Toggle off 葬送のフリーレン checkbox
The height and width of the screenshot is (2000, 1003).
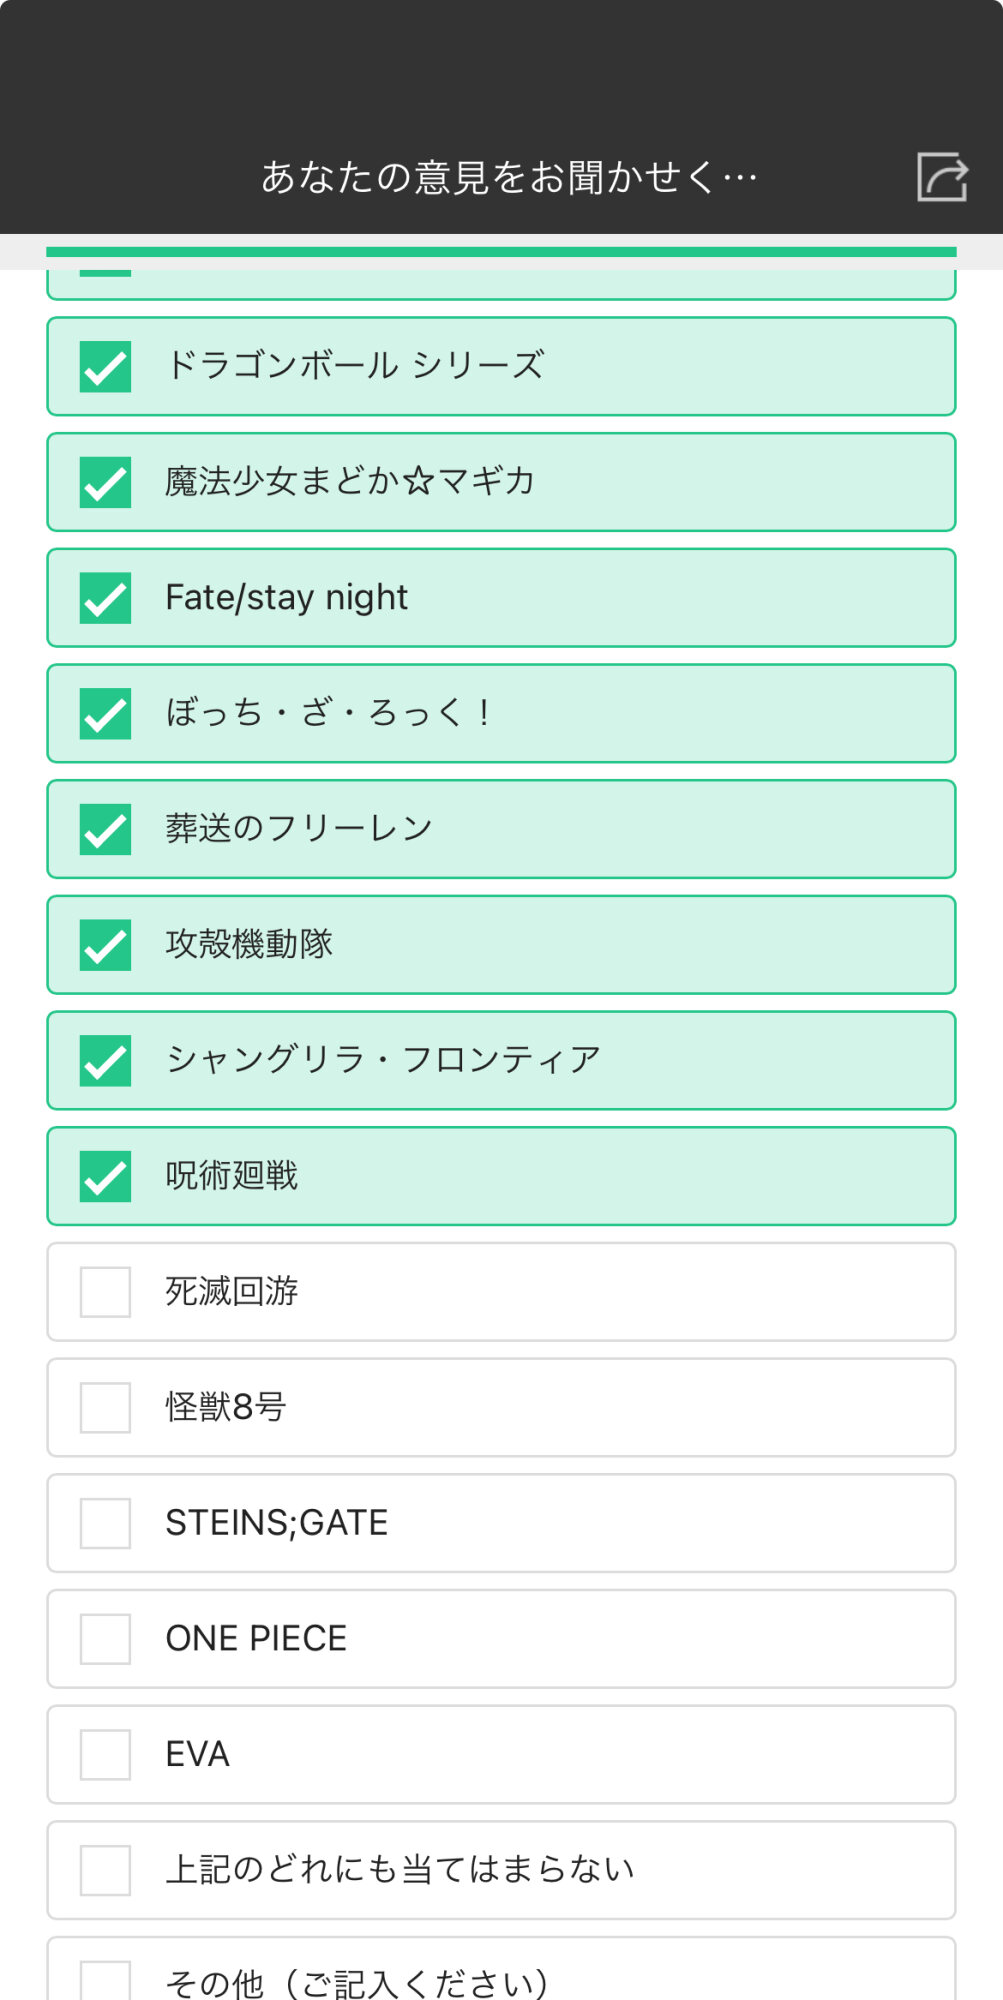pos(105,829)
